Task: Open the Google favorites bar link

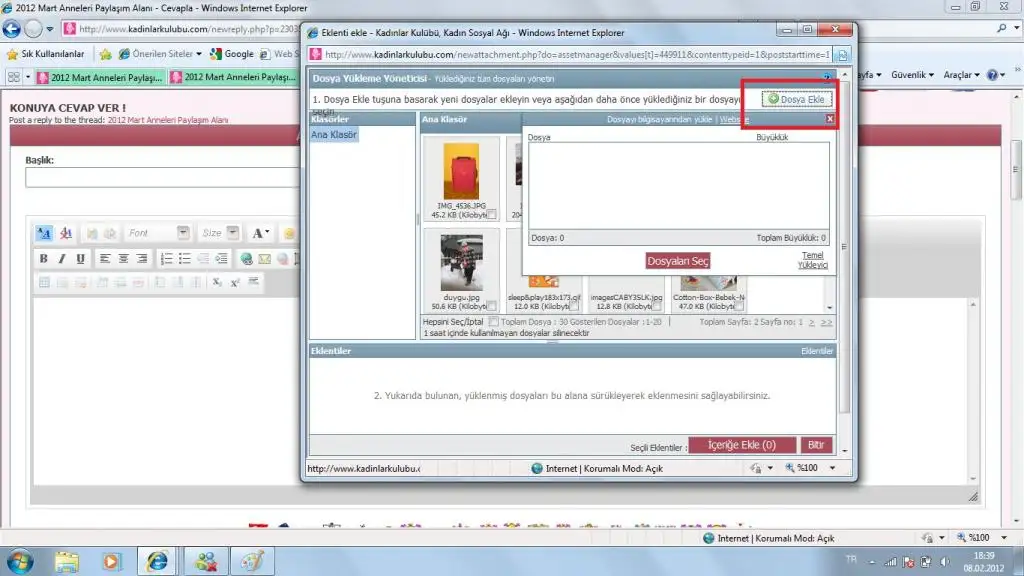Action: [232, 54]
